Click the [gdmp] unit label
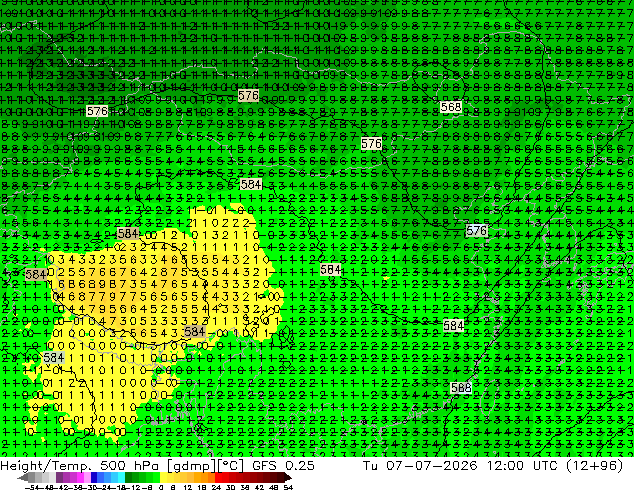The height and width of the screenshot is (490, 634). point(192,466)
